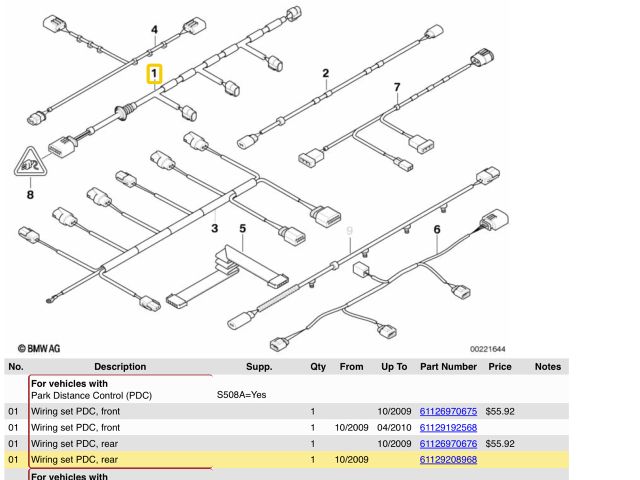This screenshot has height=480, width=640.
Task: Click the Part Number column header
Action: point(448,367)
